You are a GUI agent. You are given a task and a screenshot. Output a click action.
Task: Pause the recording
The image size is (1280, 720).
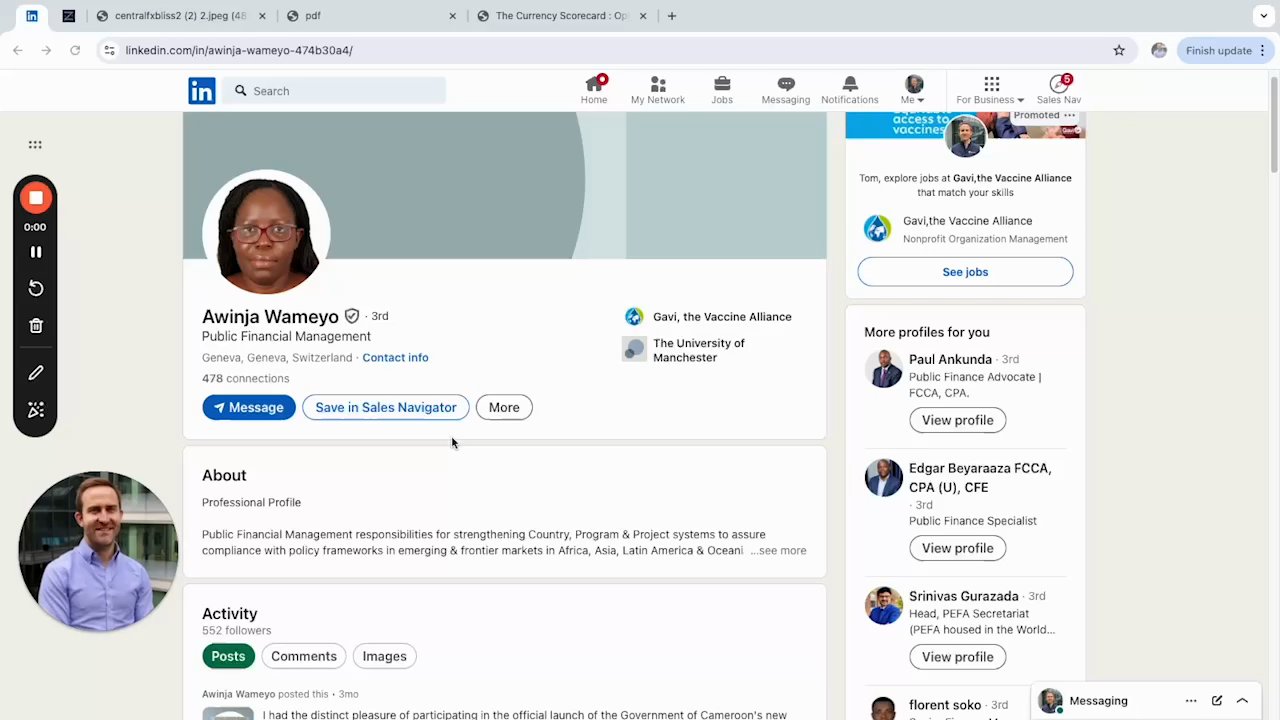click(x=36, y=252)
